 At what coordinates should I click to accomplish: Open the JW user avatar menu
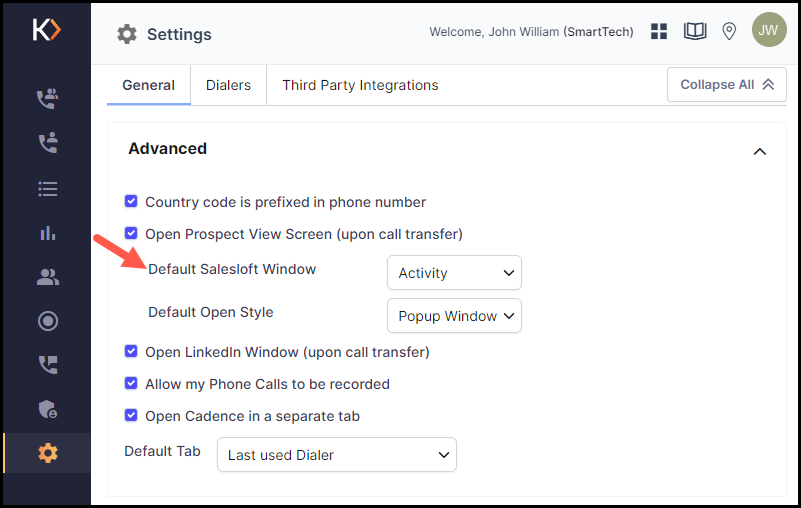(768, 30)
